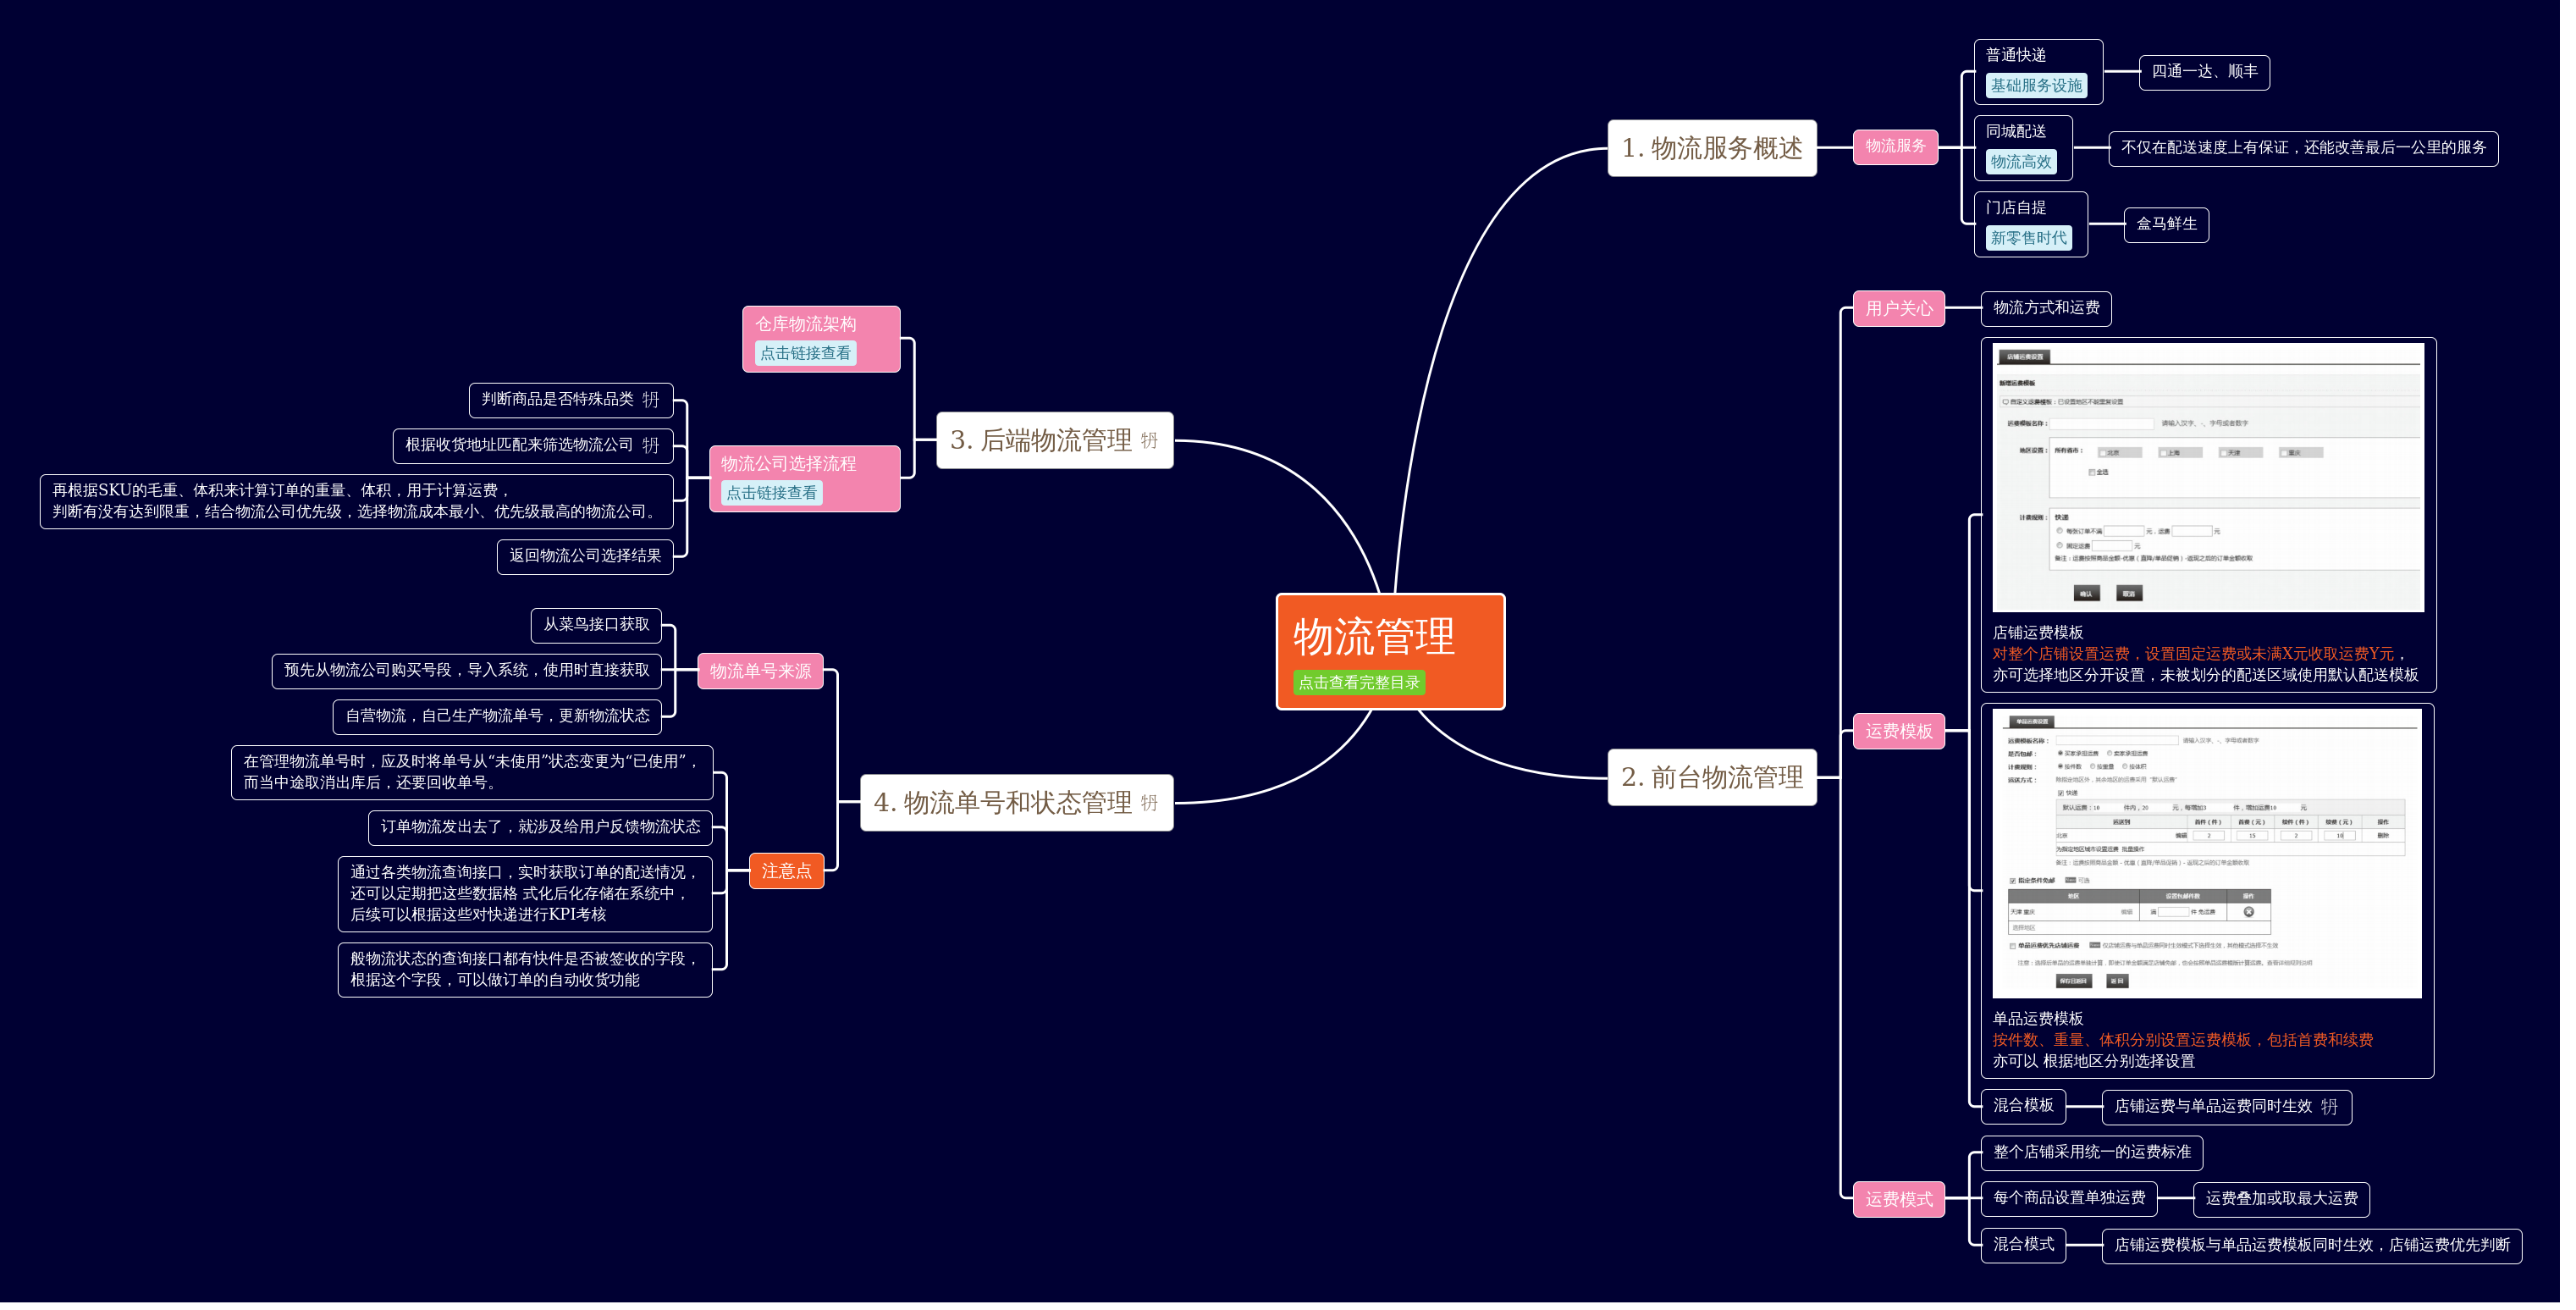Switch to the 店铺运费设置 tab
The width and height of the screenshot is (2576, 1310).
click(x=2025, y=357)
